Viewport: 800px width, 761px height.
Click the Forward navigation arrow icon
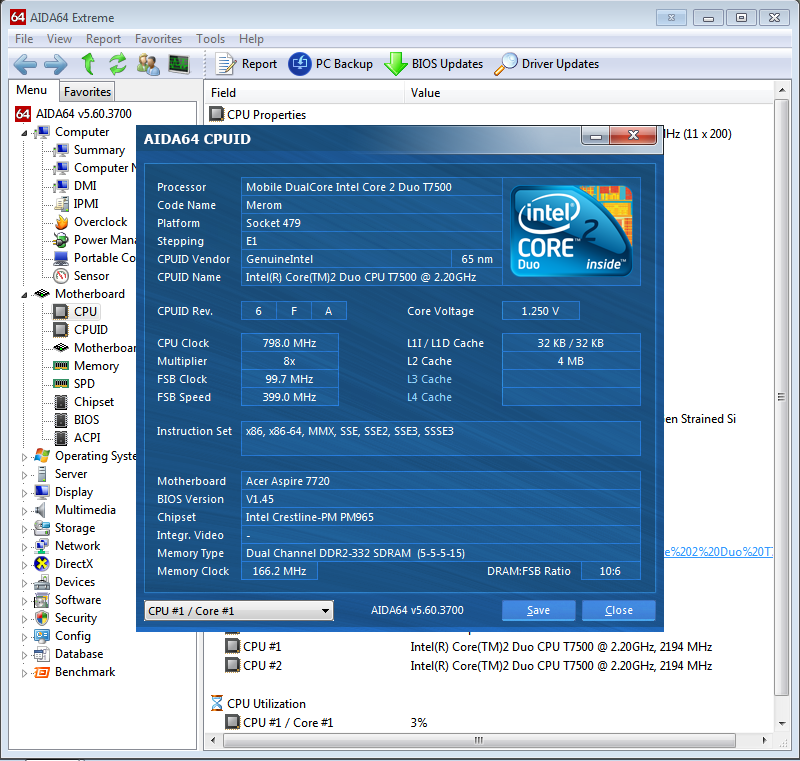56,64
